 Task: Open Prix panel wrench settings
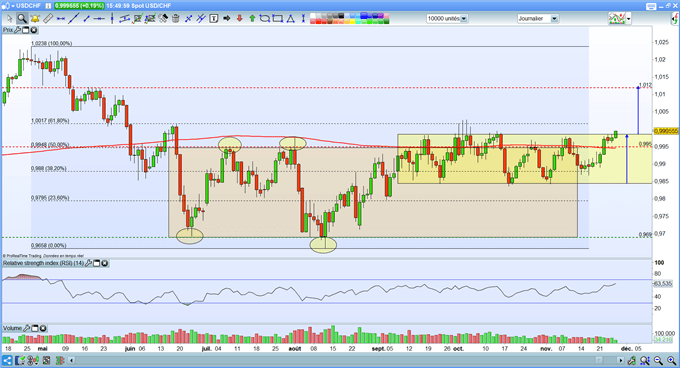tap(17, 30)
